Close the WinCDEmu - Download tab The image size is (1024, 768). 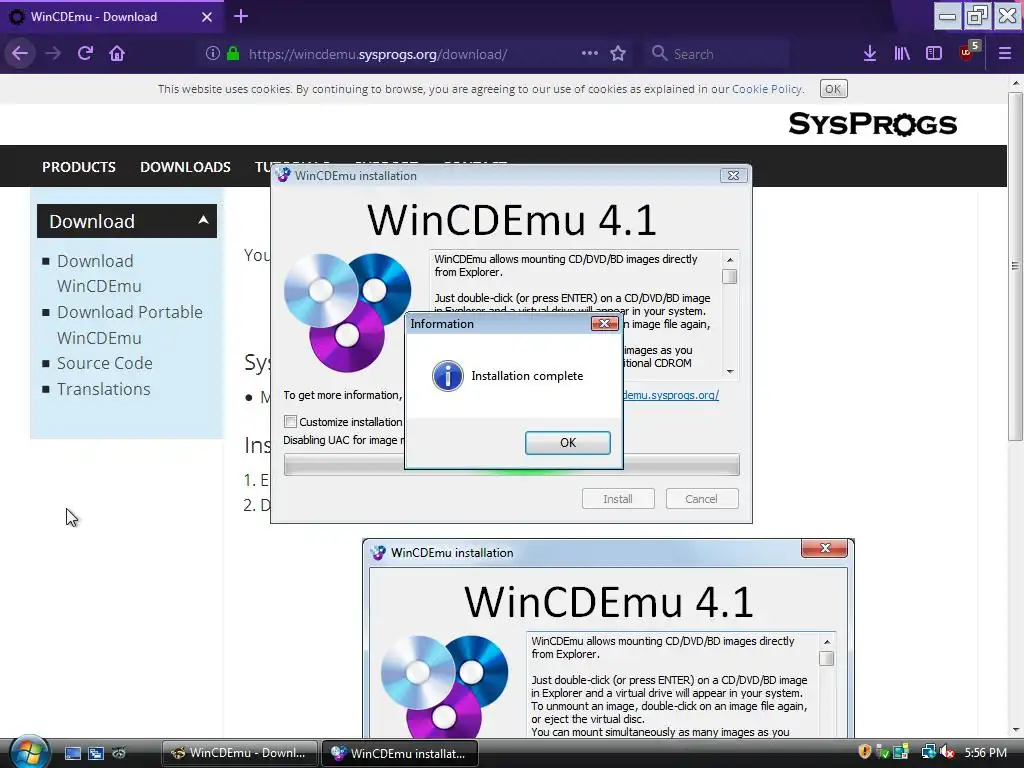(207, 17)
